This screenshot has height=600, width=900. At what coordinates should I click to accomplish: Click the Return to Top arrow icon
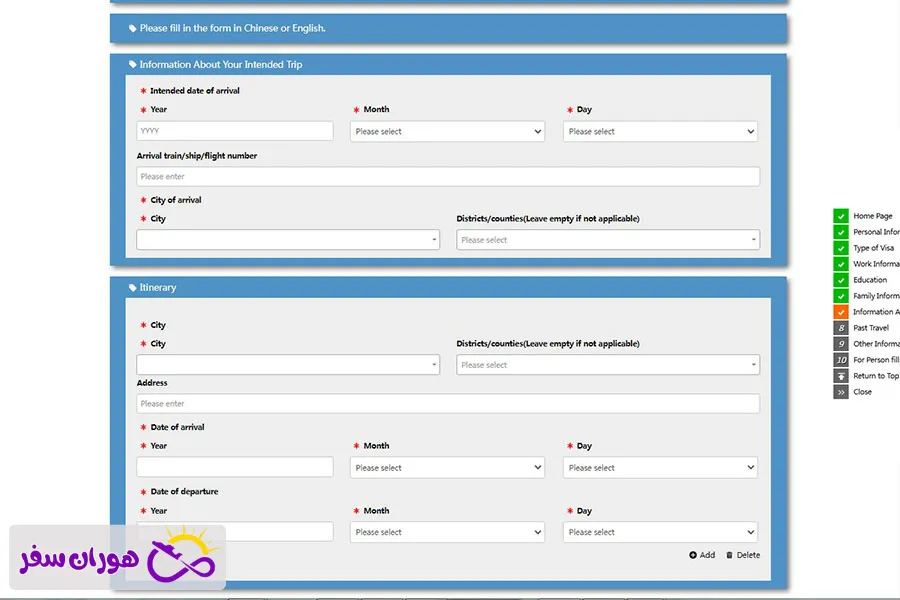pyautogui.click(x=841, y=376)
